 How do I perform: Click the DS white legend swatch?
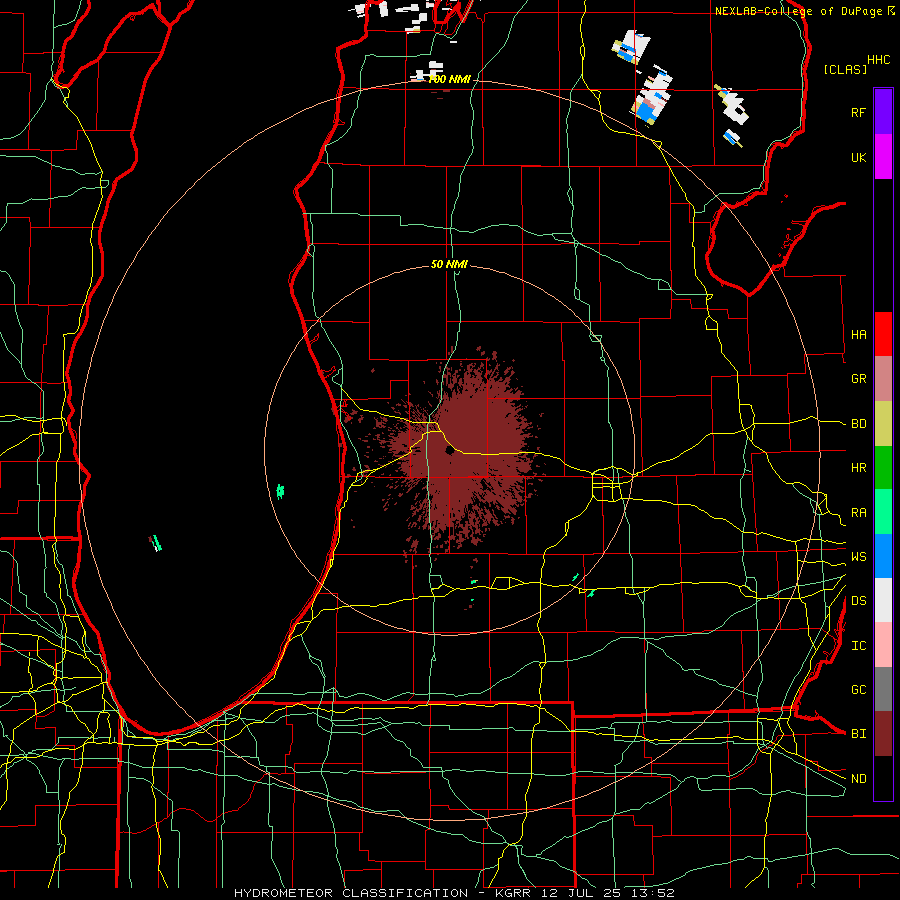(883, 600)
